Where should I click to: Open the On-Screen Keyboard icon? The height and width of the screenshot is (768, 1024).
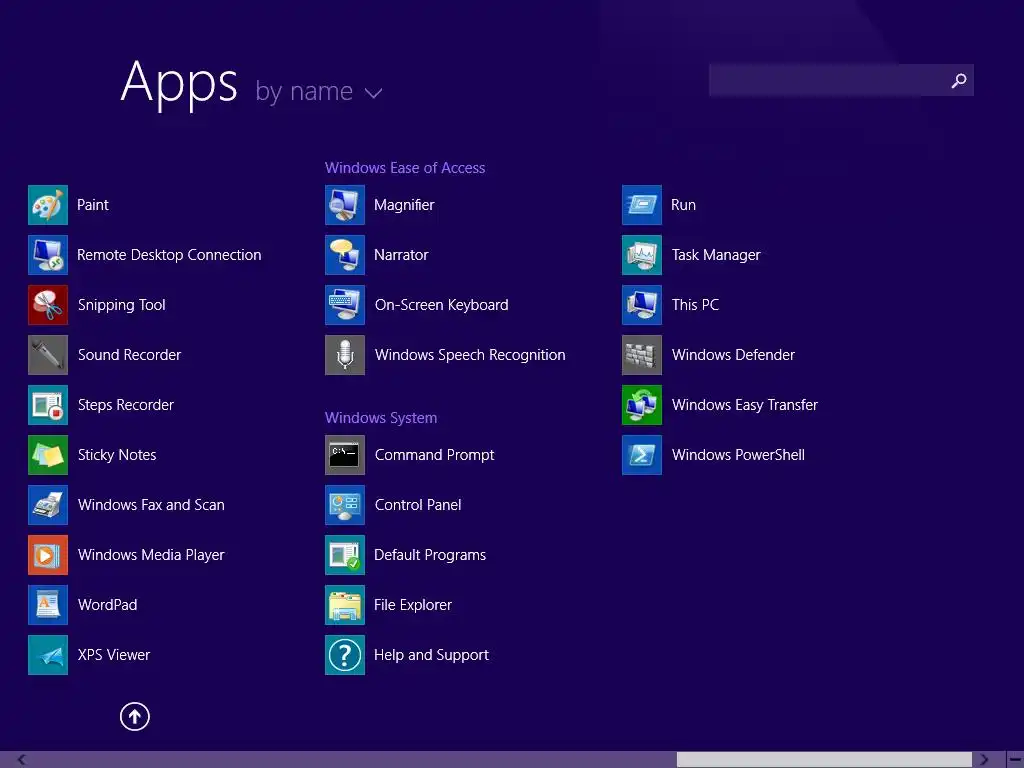click(x=345, y=305)
